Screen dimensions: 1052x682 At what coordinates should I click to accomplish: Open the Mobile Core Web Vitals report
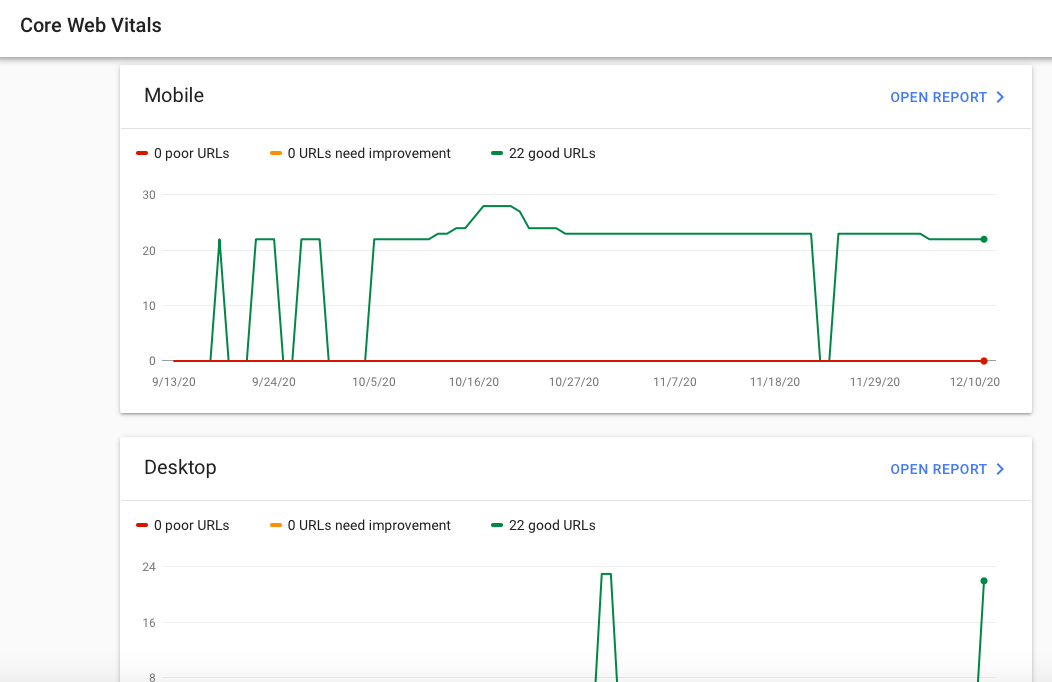(947, 97)
